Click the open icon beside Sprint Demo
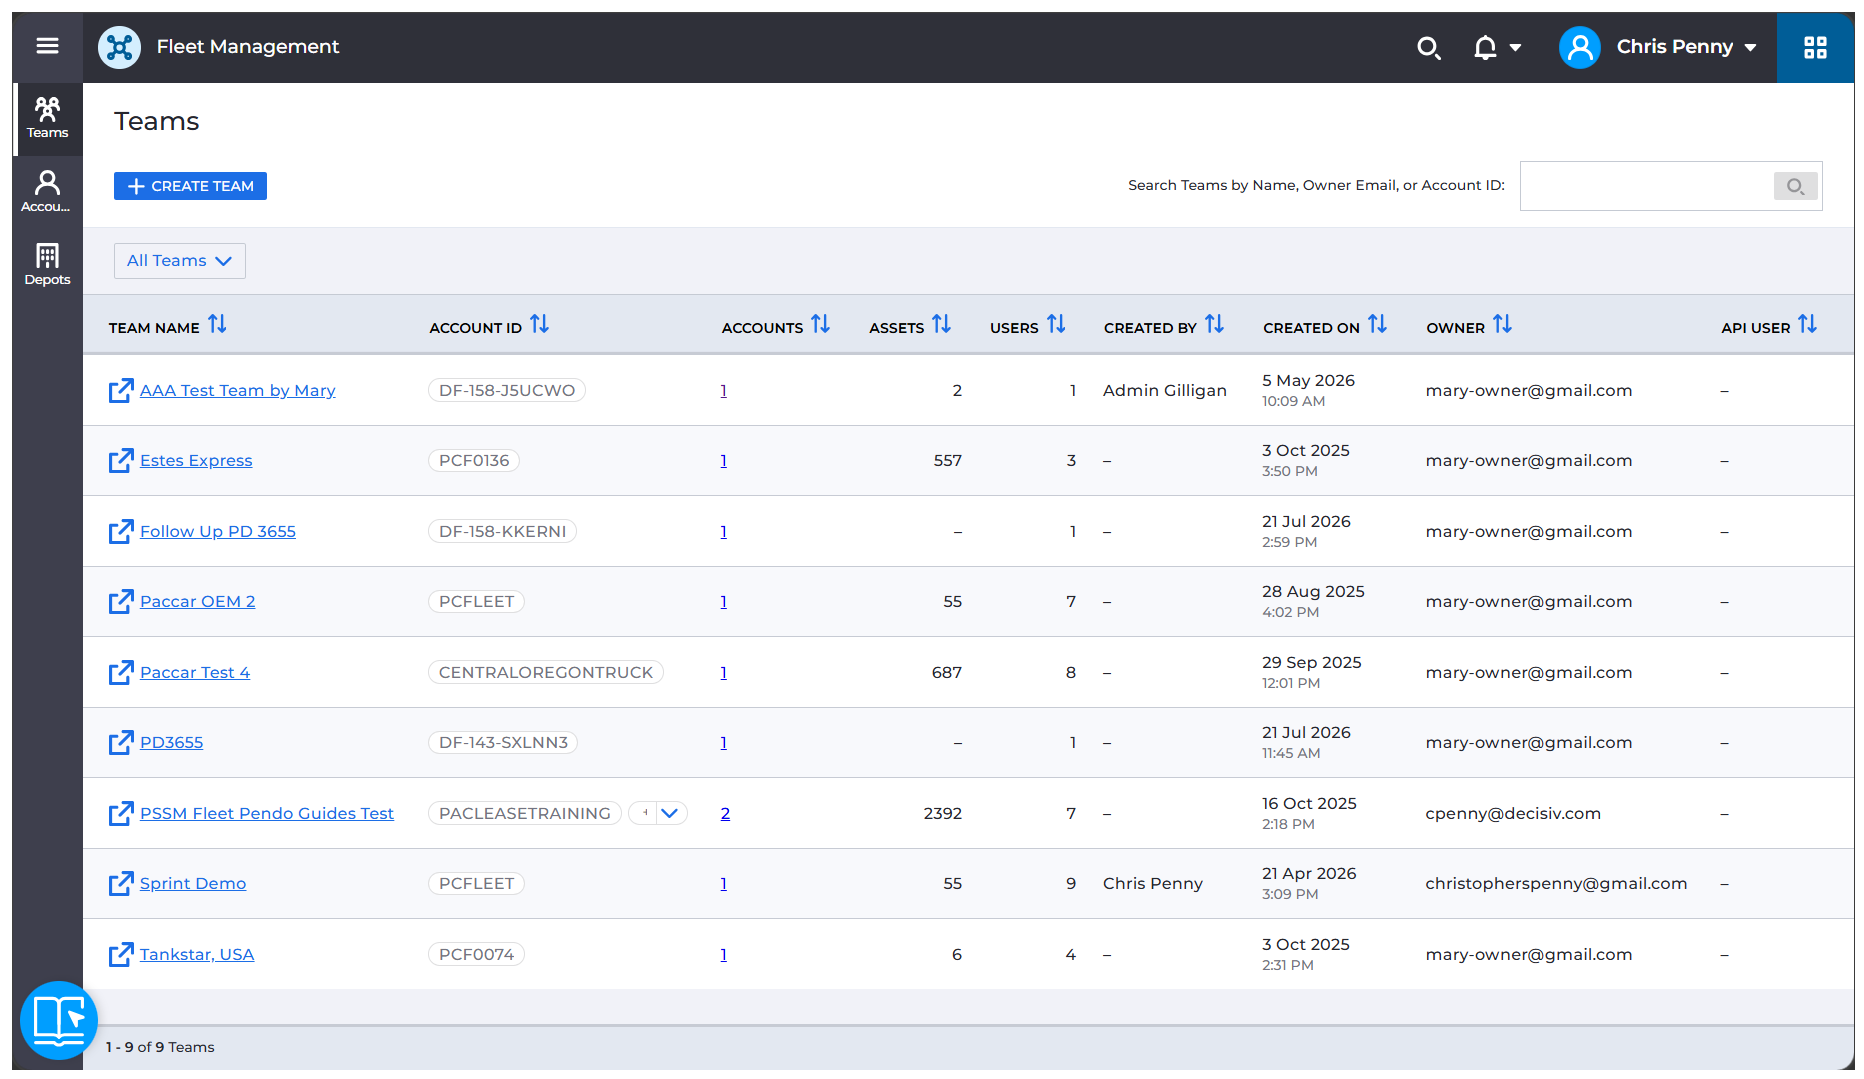1864x1079 pixels. pos(121,883)
